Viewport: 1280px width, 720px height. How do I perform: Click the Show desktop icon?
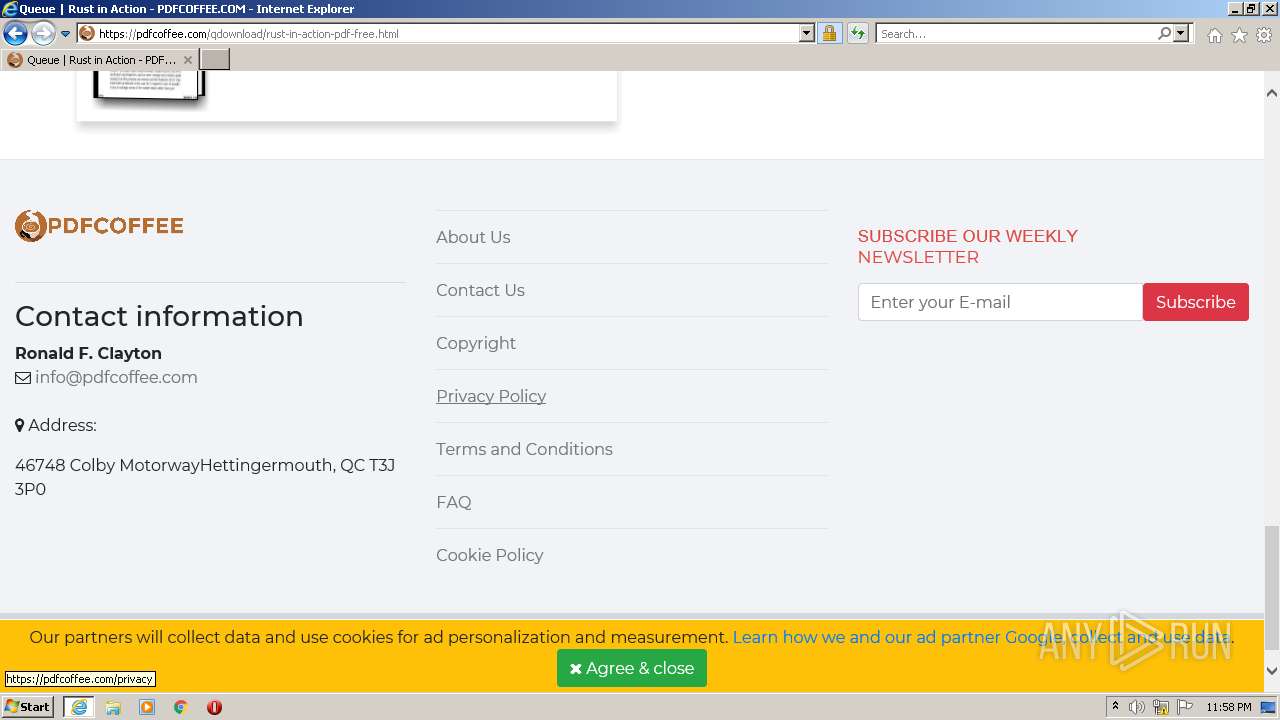[x=1269, y=707]
